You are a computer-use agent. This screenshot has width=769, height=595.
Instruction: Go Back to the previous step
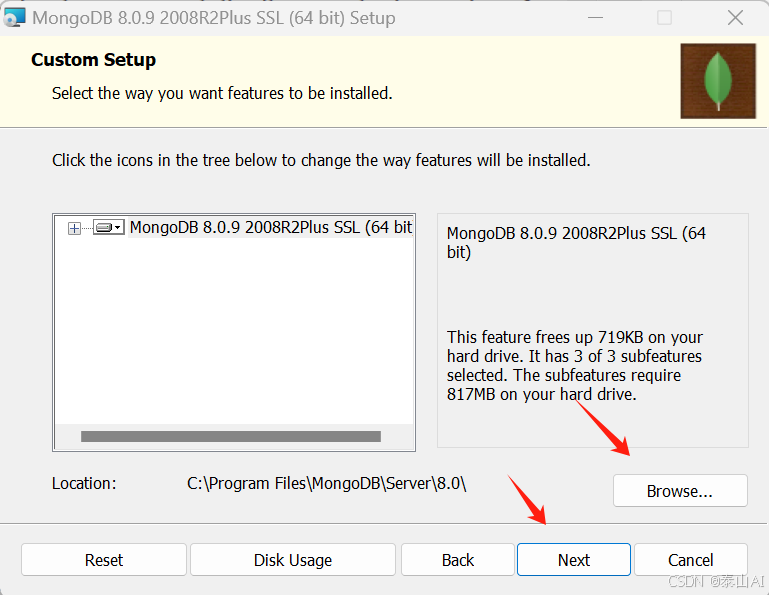coord(458,560)
